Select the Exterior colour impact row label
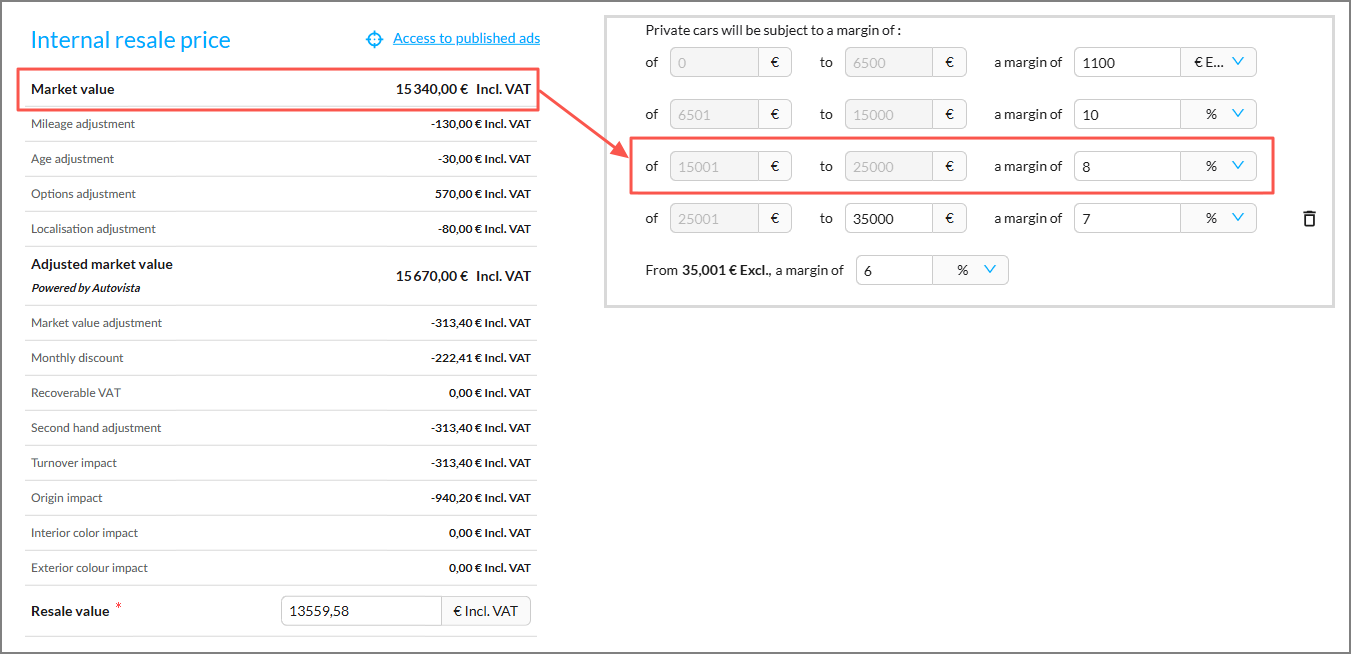Image resolution: width=1351 pixels, height=654 pixels. click(89, 568)
